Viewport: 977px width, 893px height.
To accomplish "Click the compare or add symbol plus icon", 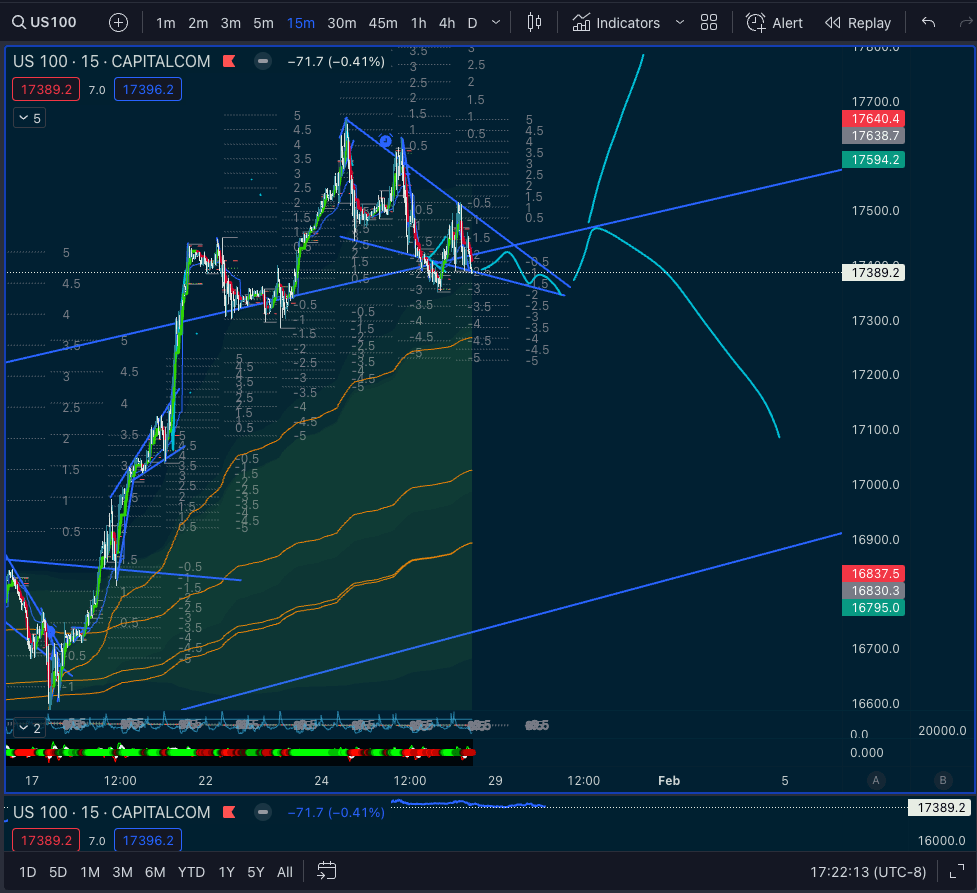I will tap(118, 22).
